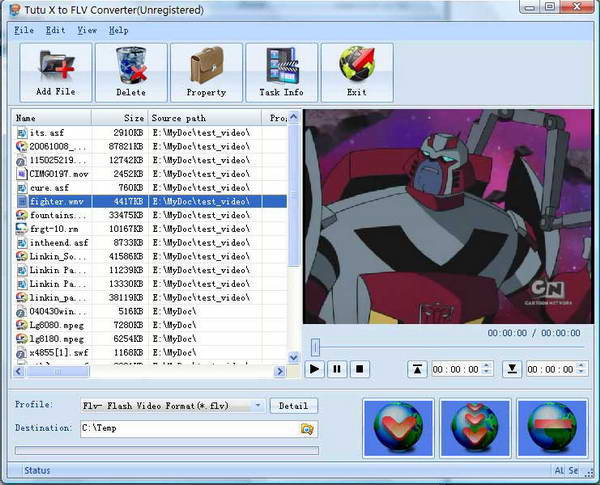Click the file icon next to lg8180.mpeg
Viewport: 600px width, 485px height.
pyautogui.click(x=22, y=339)
